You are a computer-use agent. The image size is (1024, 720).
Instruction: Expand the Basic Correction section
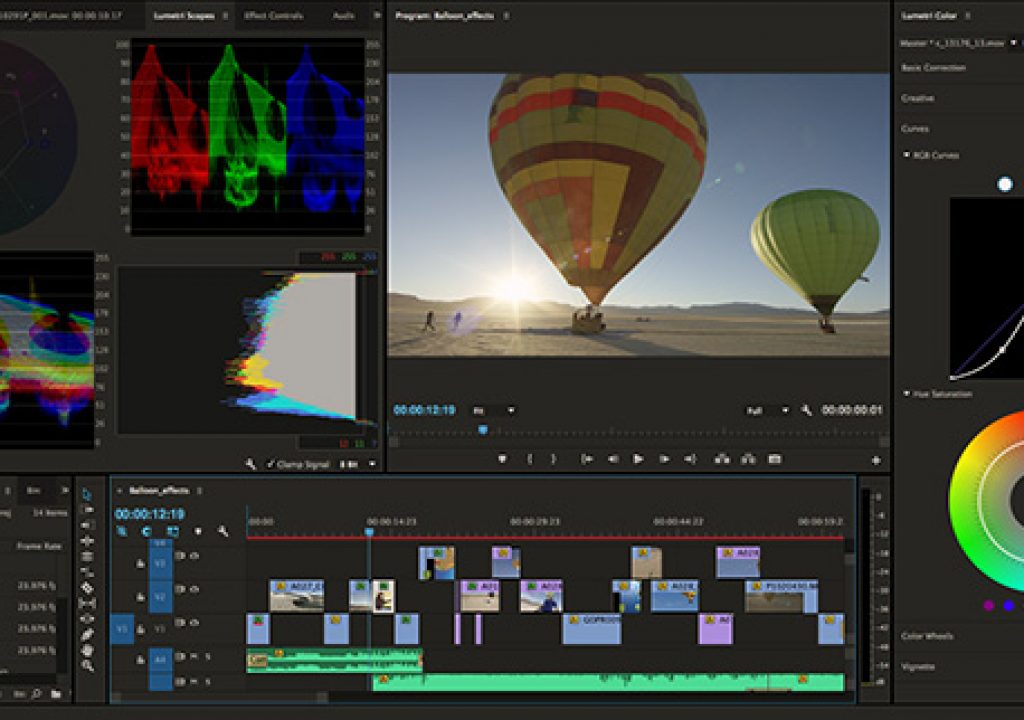[x=933, y=68]
